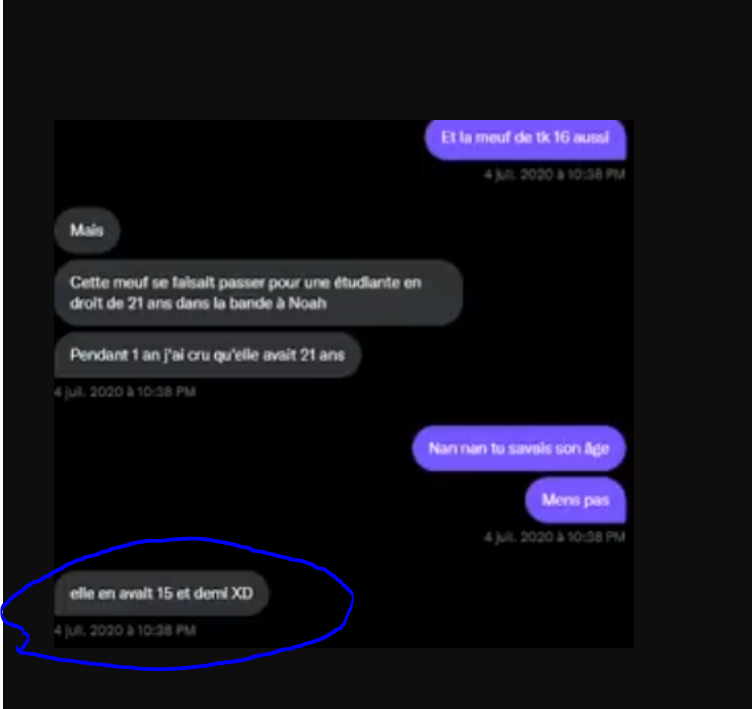Click the "elle en avait 15 et demi XD" message
Image resolution: width=752 pixels, height=709 pixels.
(x=161, y=594)
